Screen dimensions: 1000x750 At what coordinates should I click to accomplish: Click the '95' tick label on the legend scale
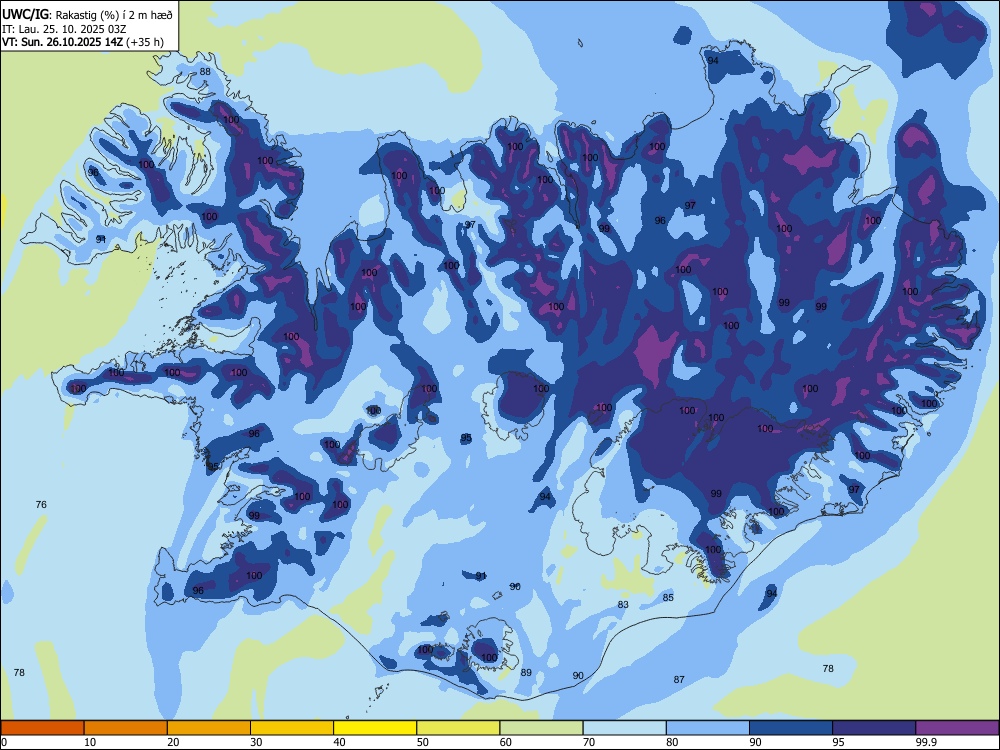838,742
